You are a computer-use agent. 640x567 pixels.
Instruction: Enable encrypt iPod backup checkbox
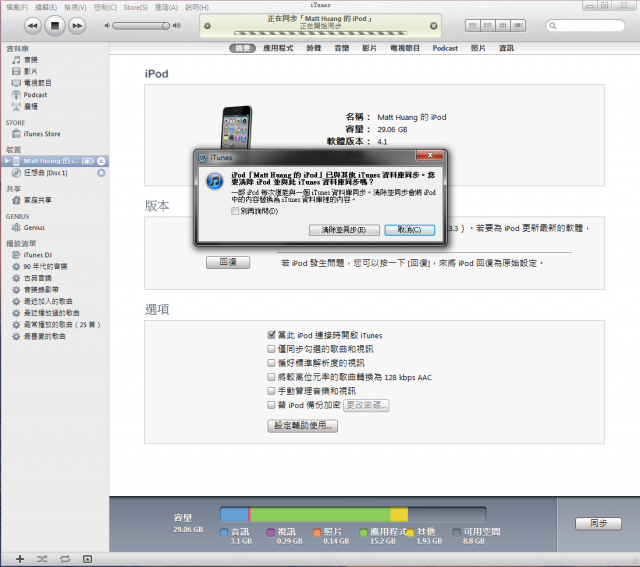271,405
